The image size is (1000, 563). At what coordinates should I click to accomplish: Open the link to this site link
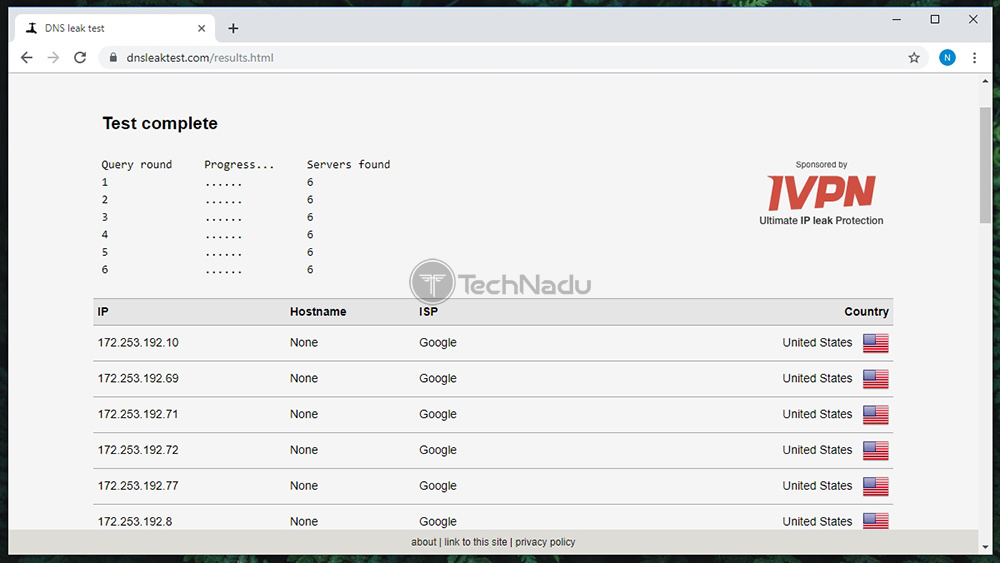(476, 542)
